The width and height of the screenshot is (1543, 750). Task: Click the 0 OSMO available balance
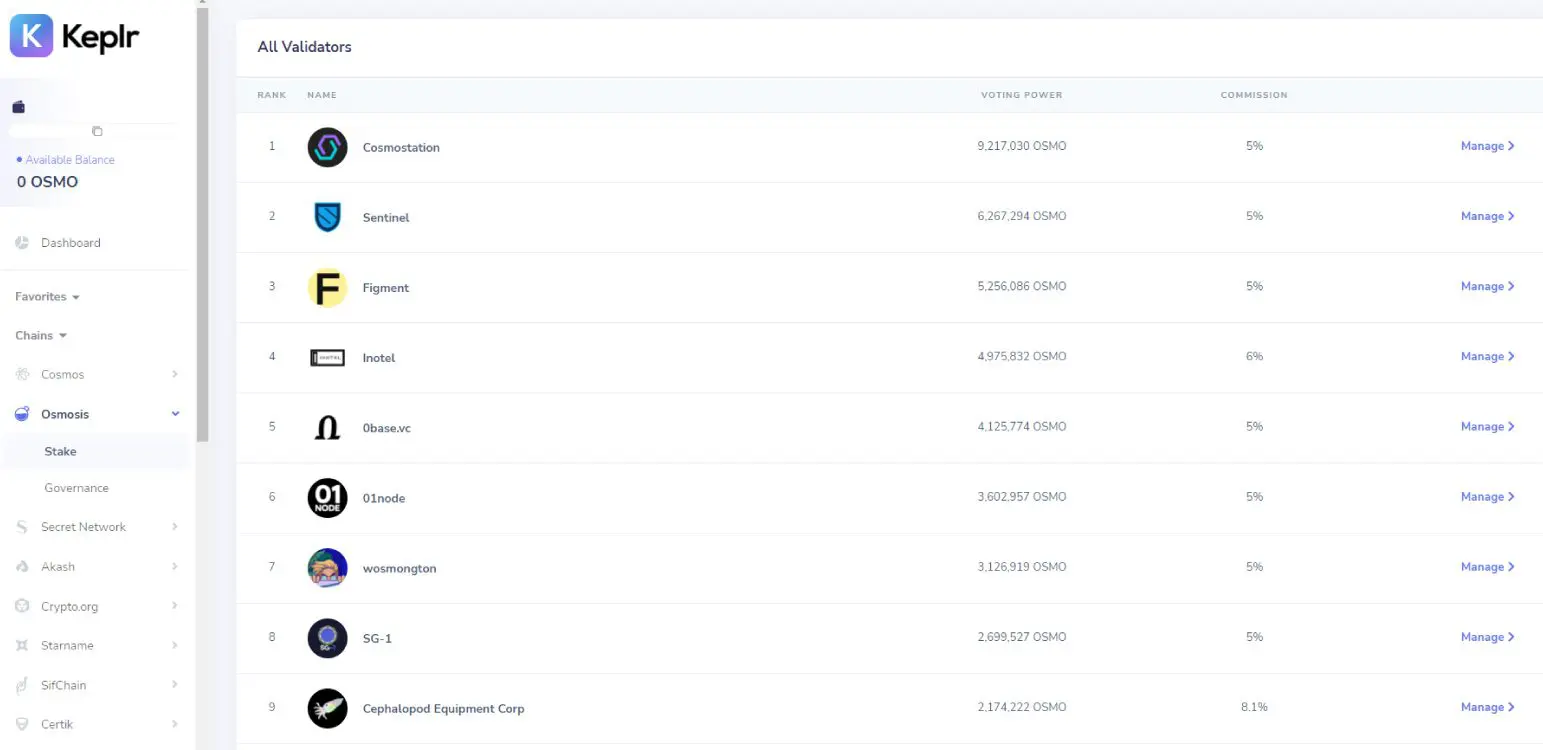47,182
